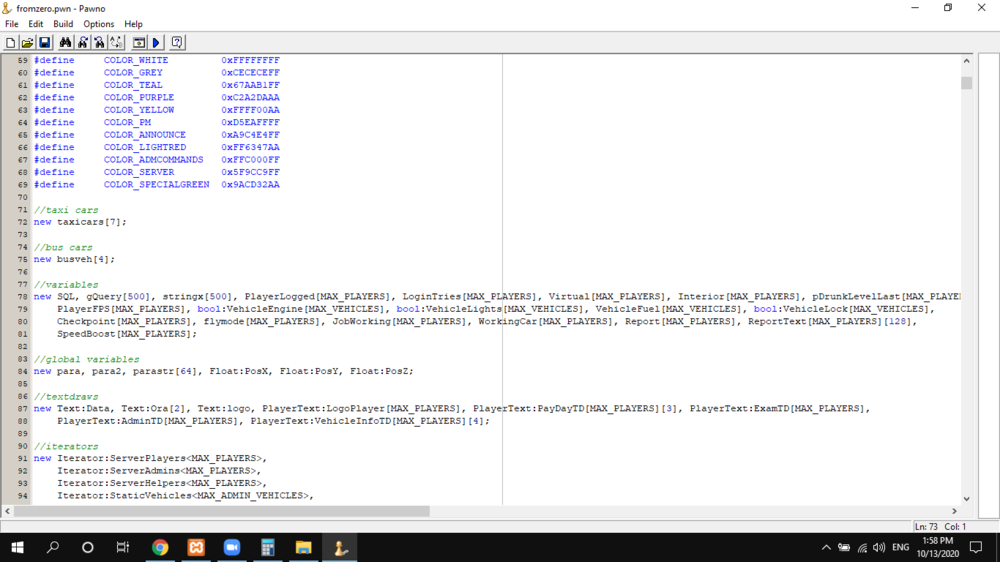The image size is (1000, 562).
Task: Click the //global variables comment
Action: click(x=87, y=359)
